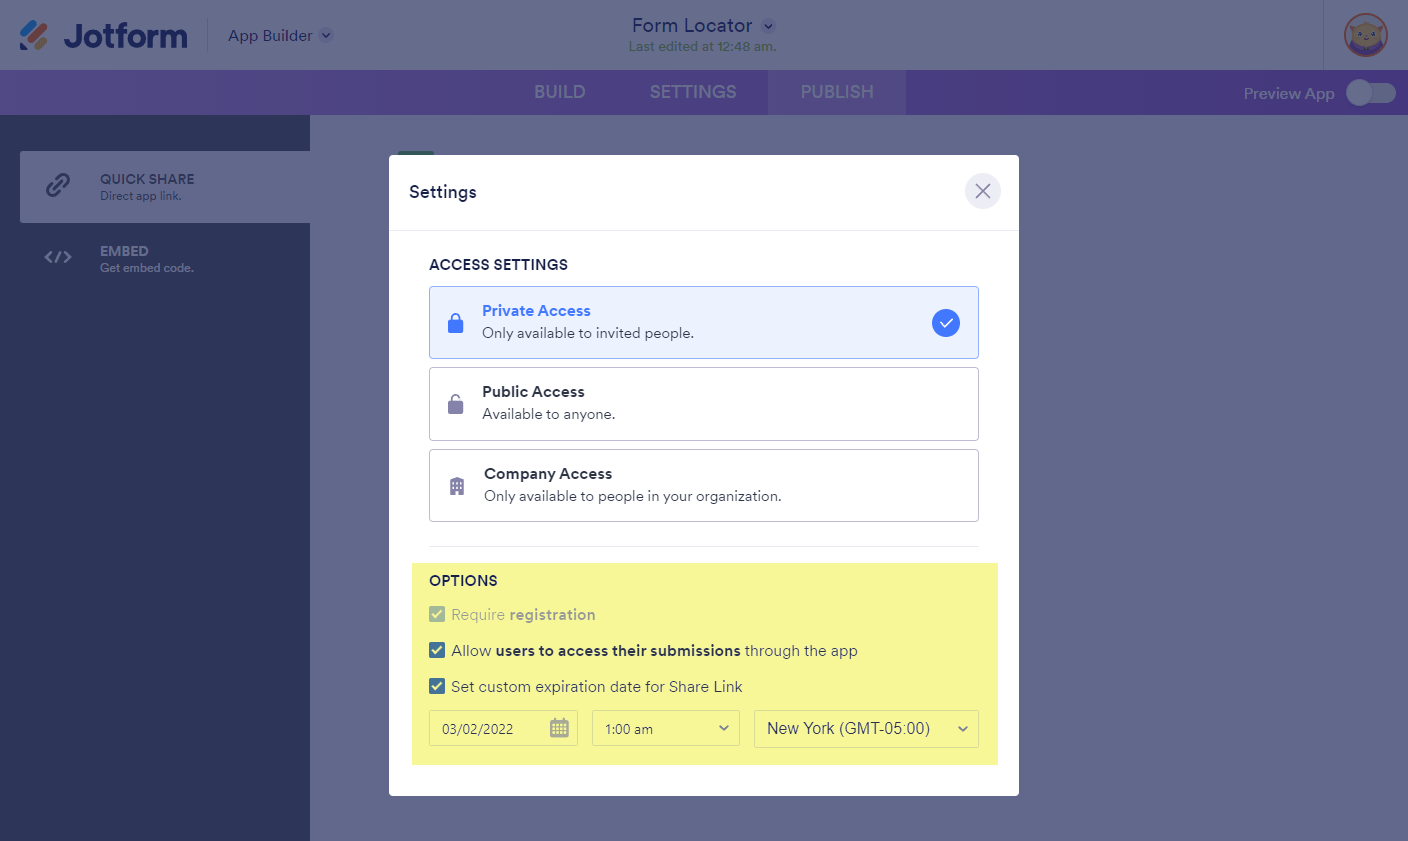Click the Quick Share link icon
Viewport: 1408px width, 841px height.
[x=58, y=185]
